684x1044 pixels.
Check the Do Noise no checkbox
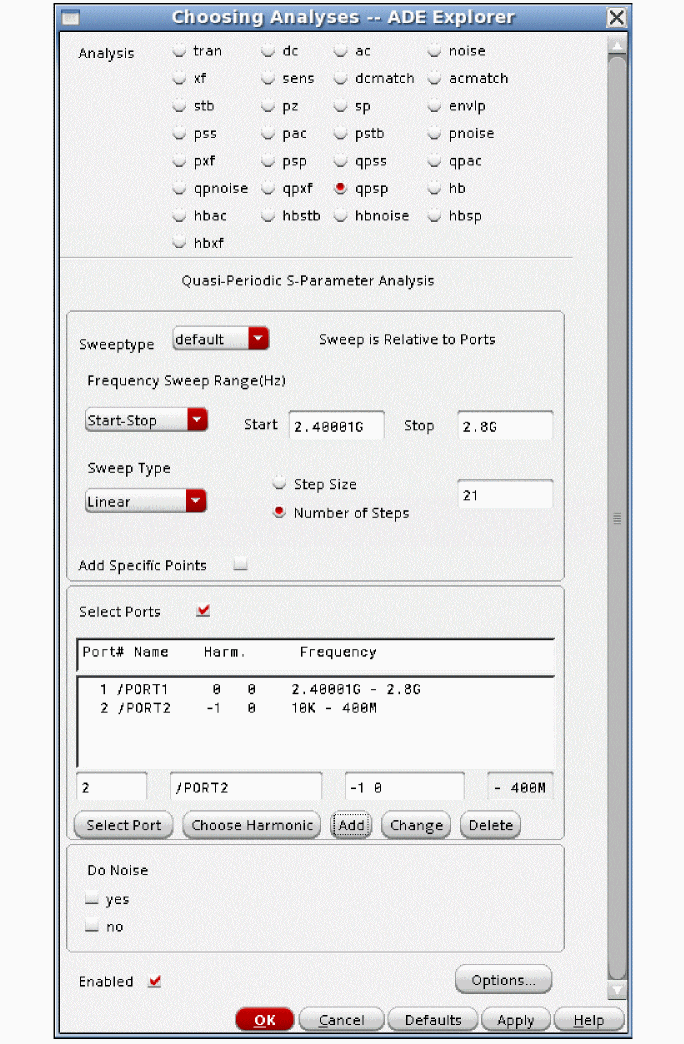92,926
